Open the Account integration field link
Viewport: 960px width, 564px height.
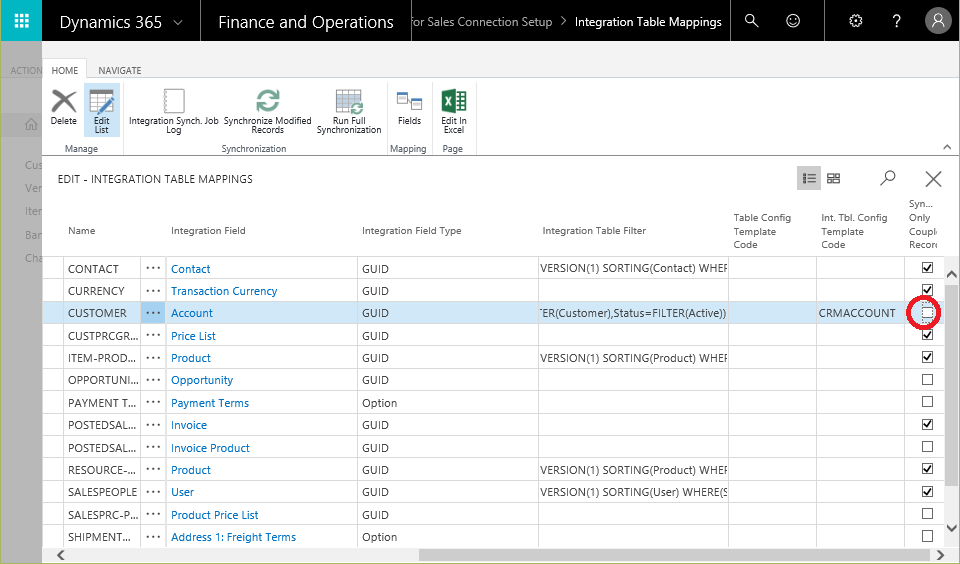[x=192, y=313]
